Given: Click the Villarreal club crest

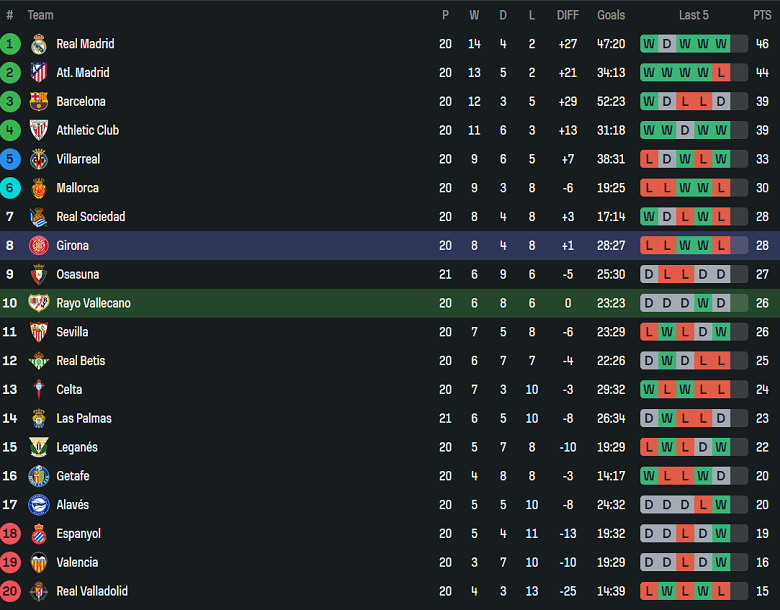Looking at the screenshot, I should (39, 159).
